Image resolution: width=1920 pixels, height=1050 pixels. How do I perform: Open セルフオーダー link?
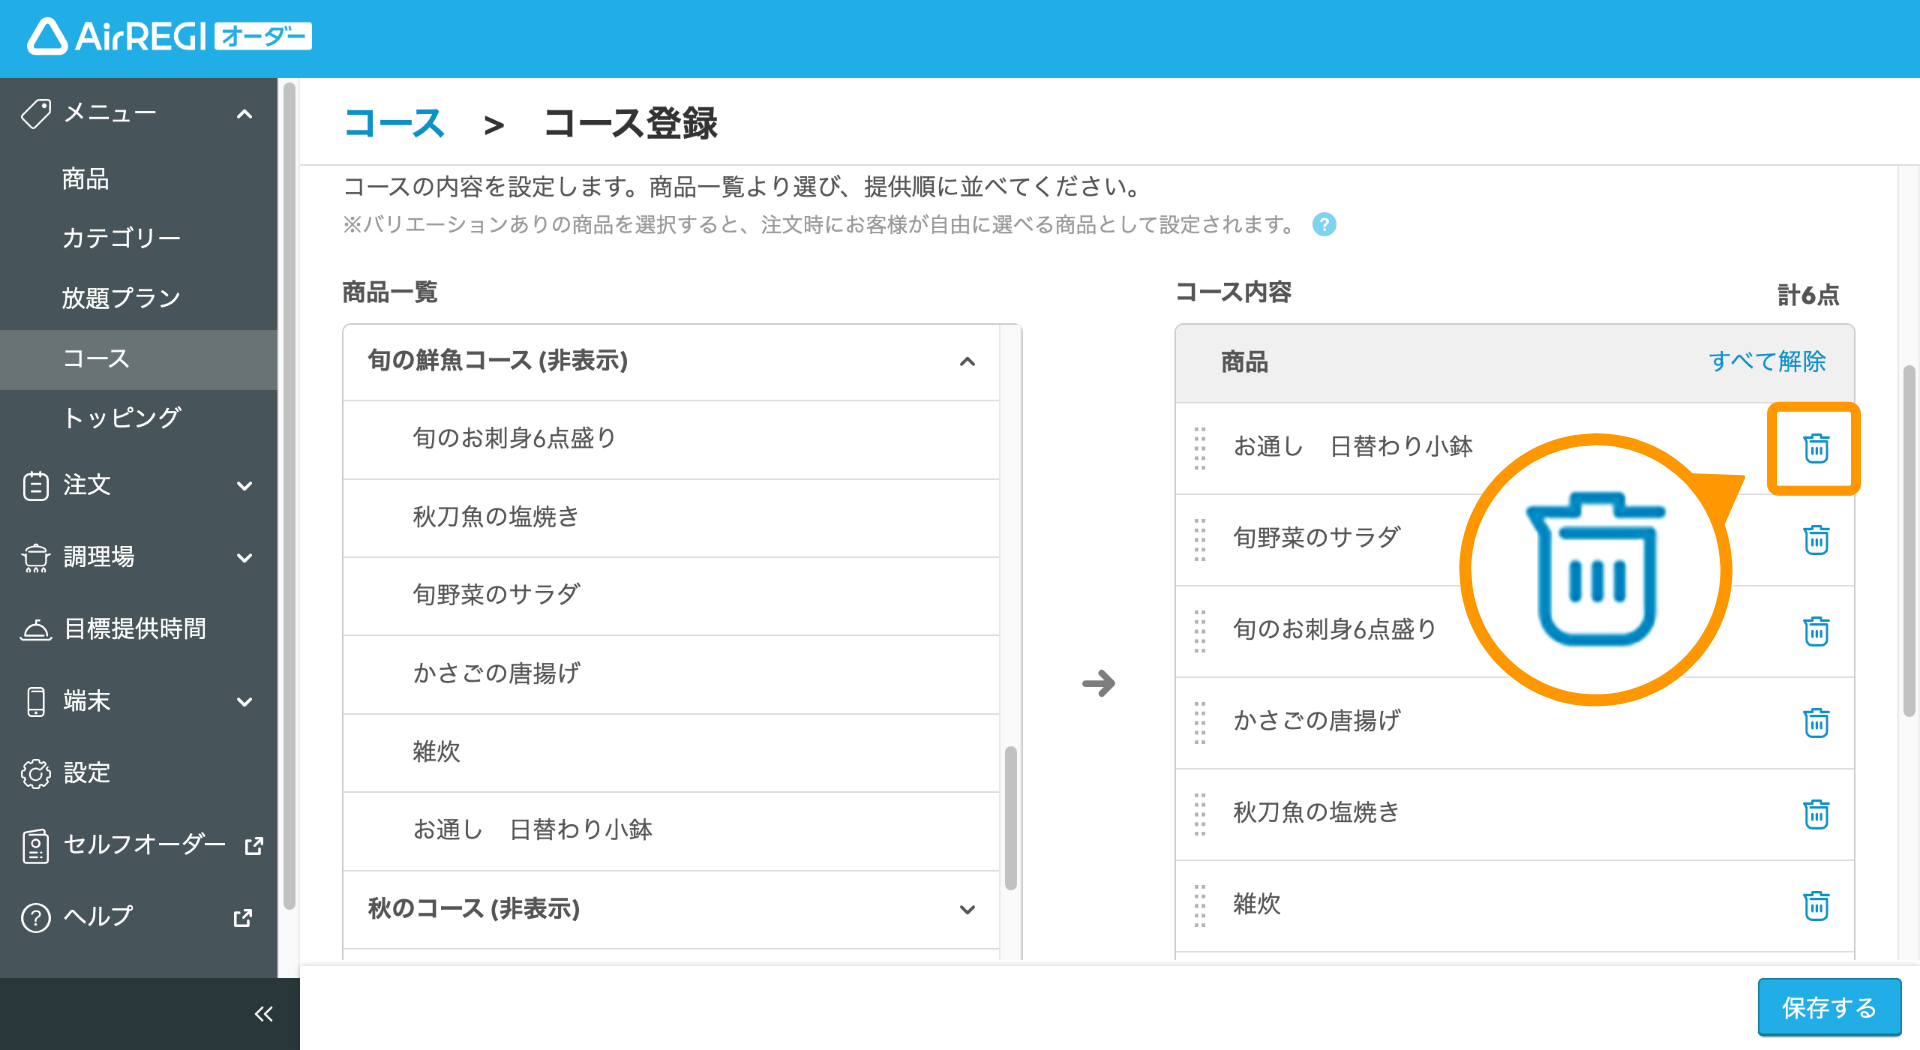tap(145, 846)
